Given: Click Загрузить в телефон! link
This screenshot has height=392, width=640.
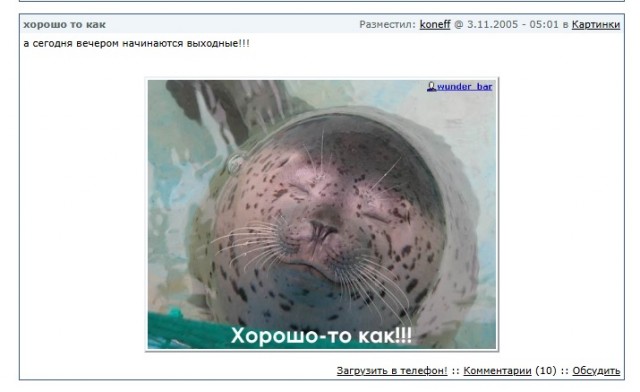Looking at the screenshot, I should [x=392, y=370].
